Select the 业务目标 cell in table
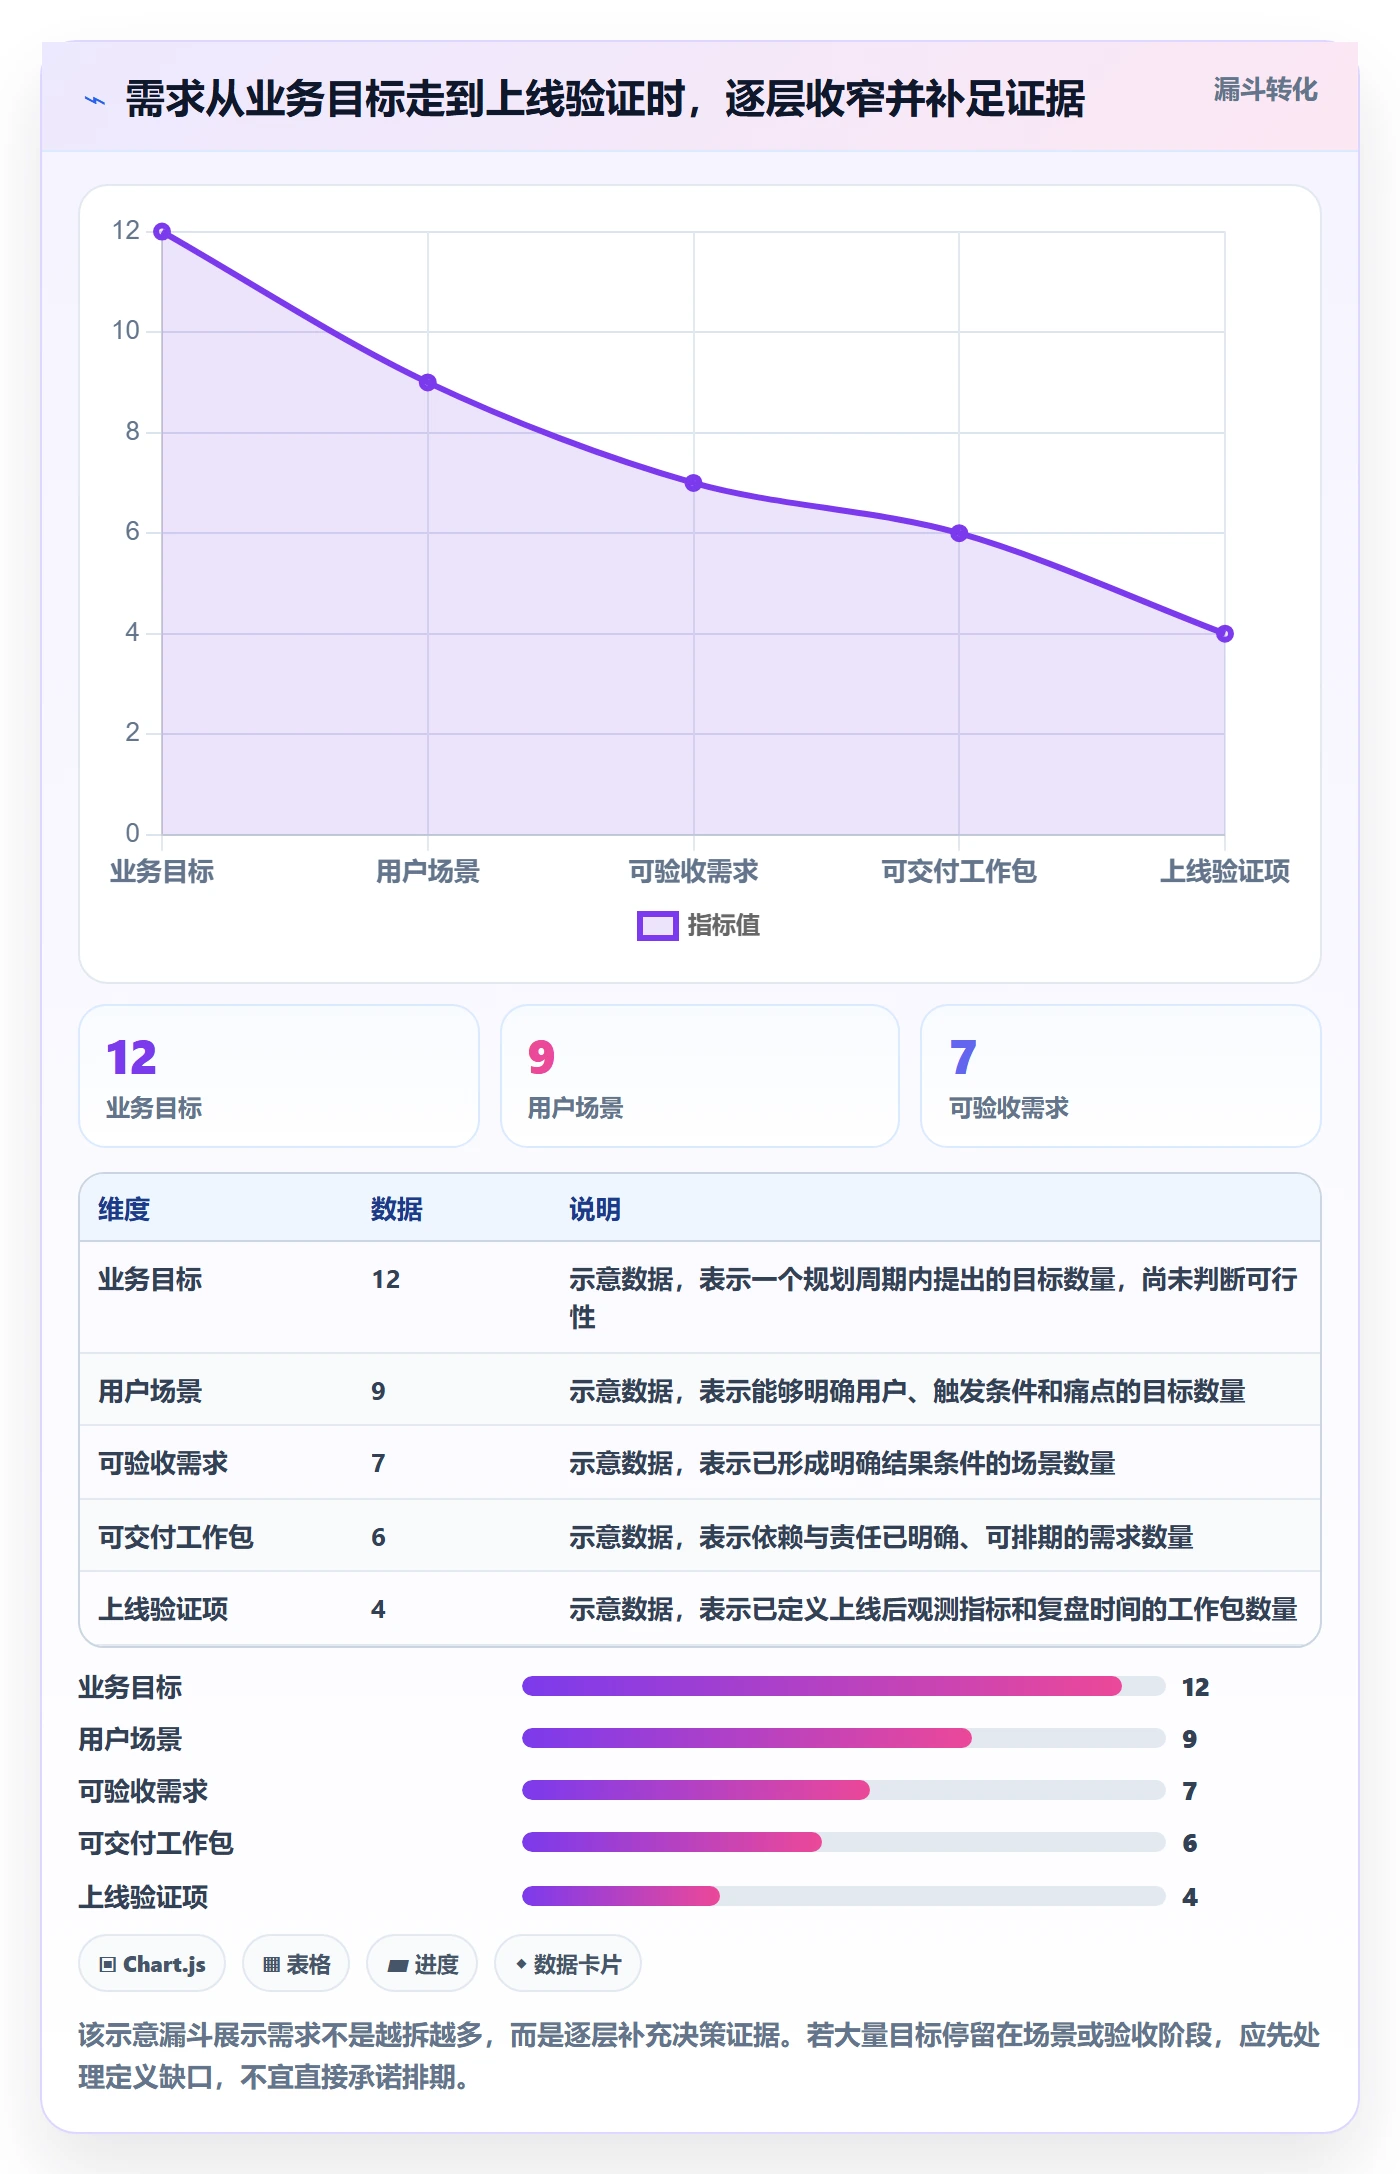Viewport: 1400px width, 2174px height. pos(150,1279)
